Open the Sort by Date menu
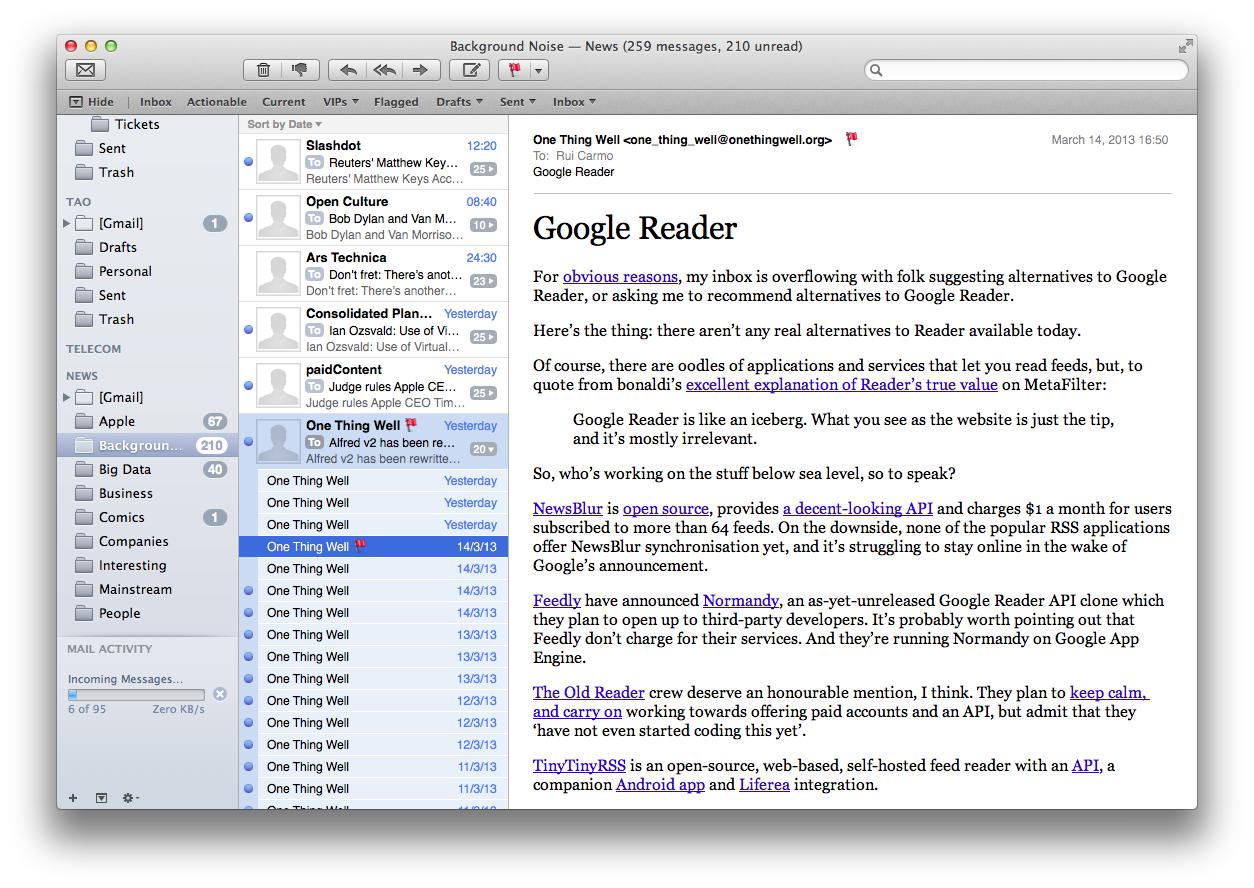1254x888 pixels. pos(284,124)
